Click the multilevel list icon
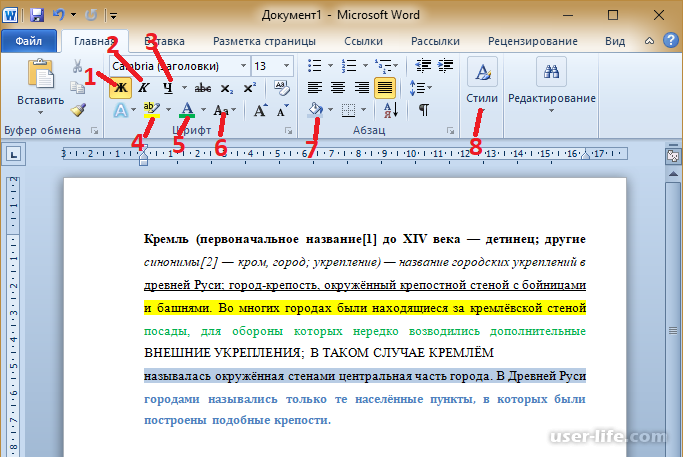Viewport: 683px width, 457px height. [383, 66]
